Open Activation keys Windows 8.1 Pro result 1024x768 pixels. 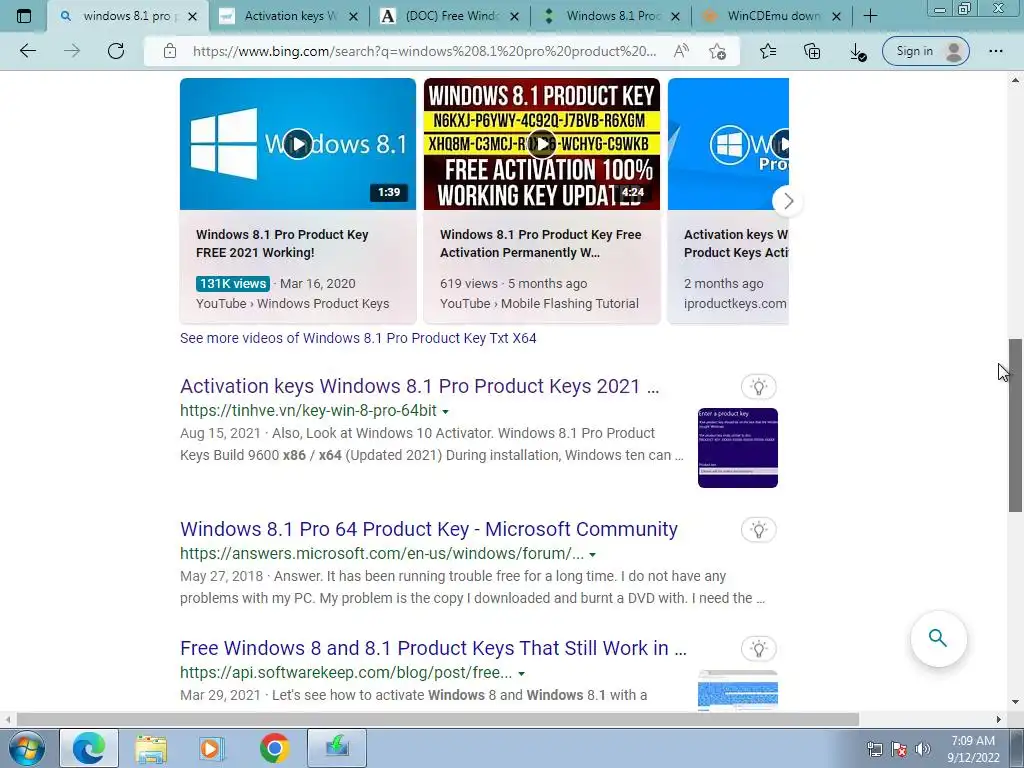click(x=419, y=386)
